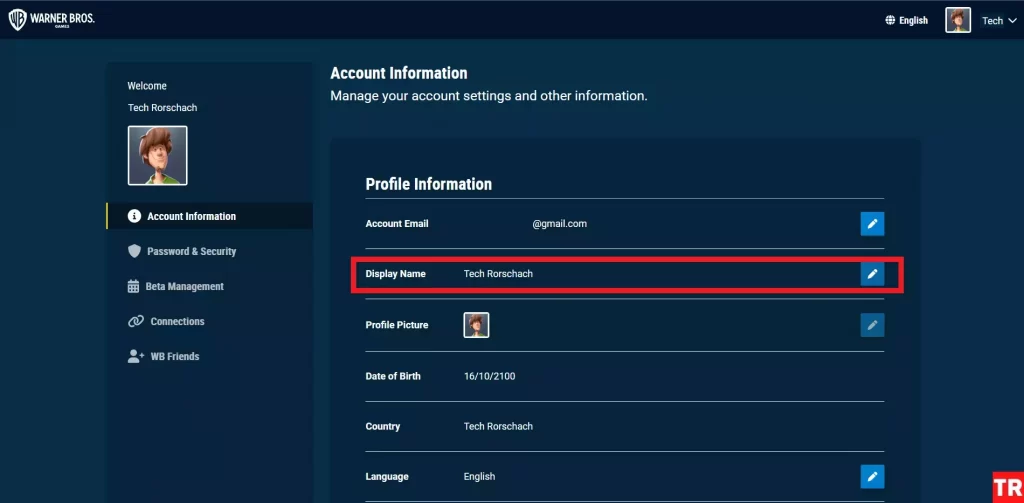Open the English language selector in header

(x=906, y=20)
